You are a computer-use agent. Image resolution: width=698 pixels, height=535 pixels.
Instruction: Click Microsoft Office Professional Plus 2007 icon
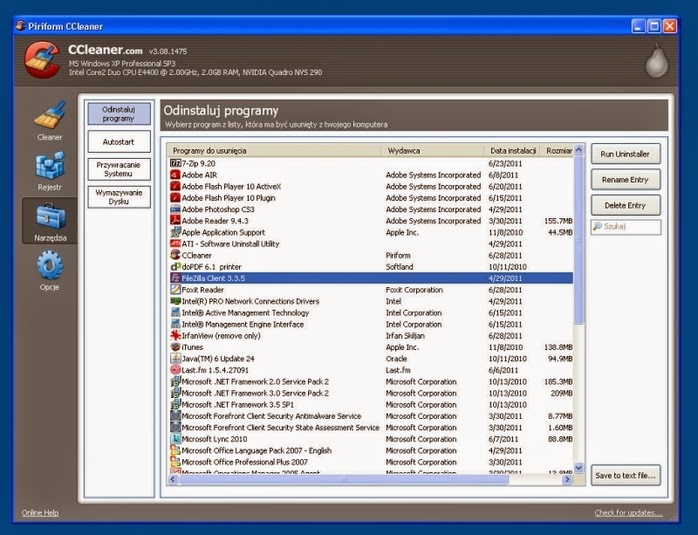[x=175, y=462]
